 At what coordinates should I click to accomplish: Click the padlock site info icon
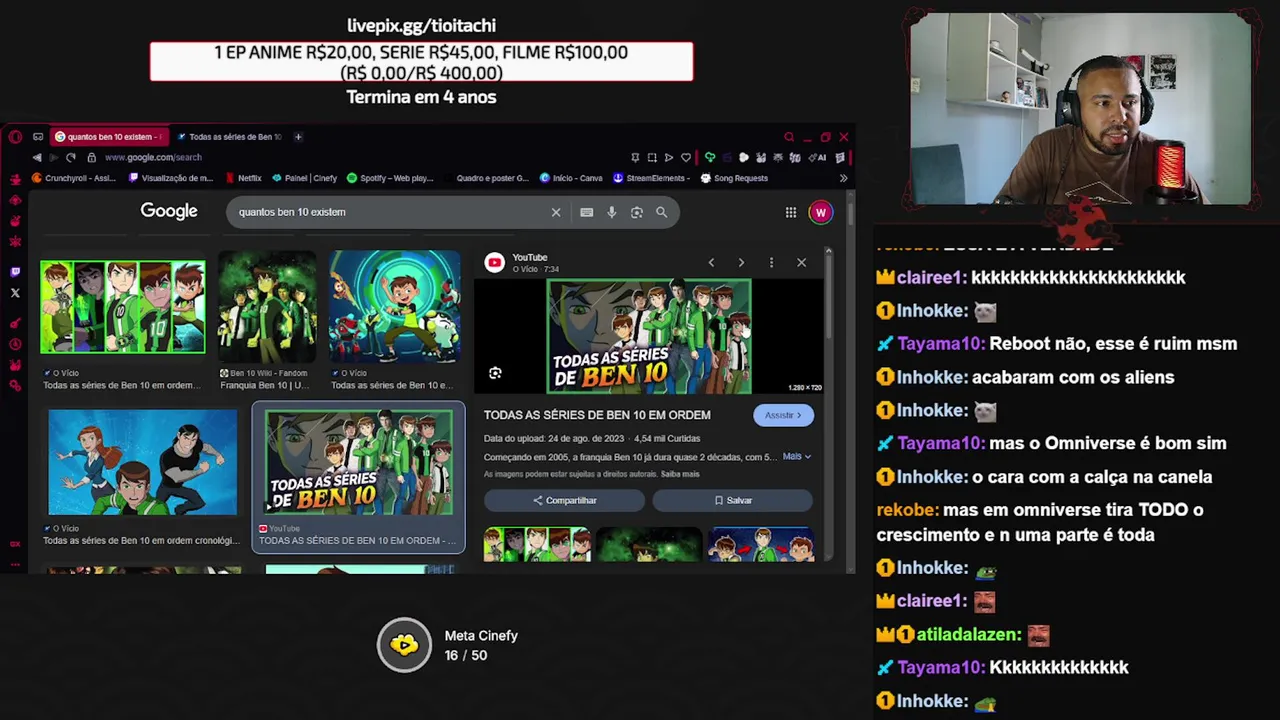point(91,157)
